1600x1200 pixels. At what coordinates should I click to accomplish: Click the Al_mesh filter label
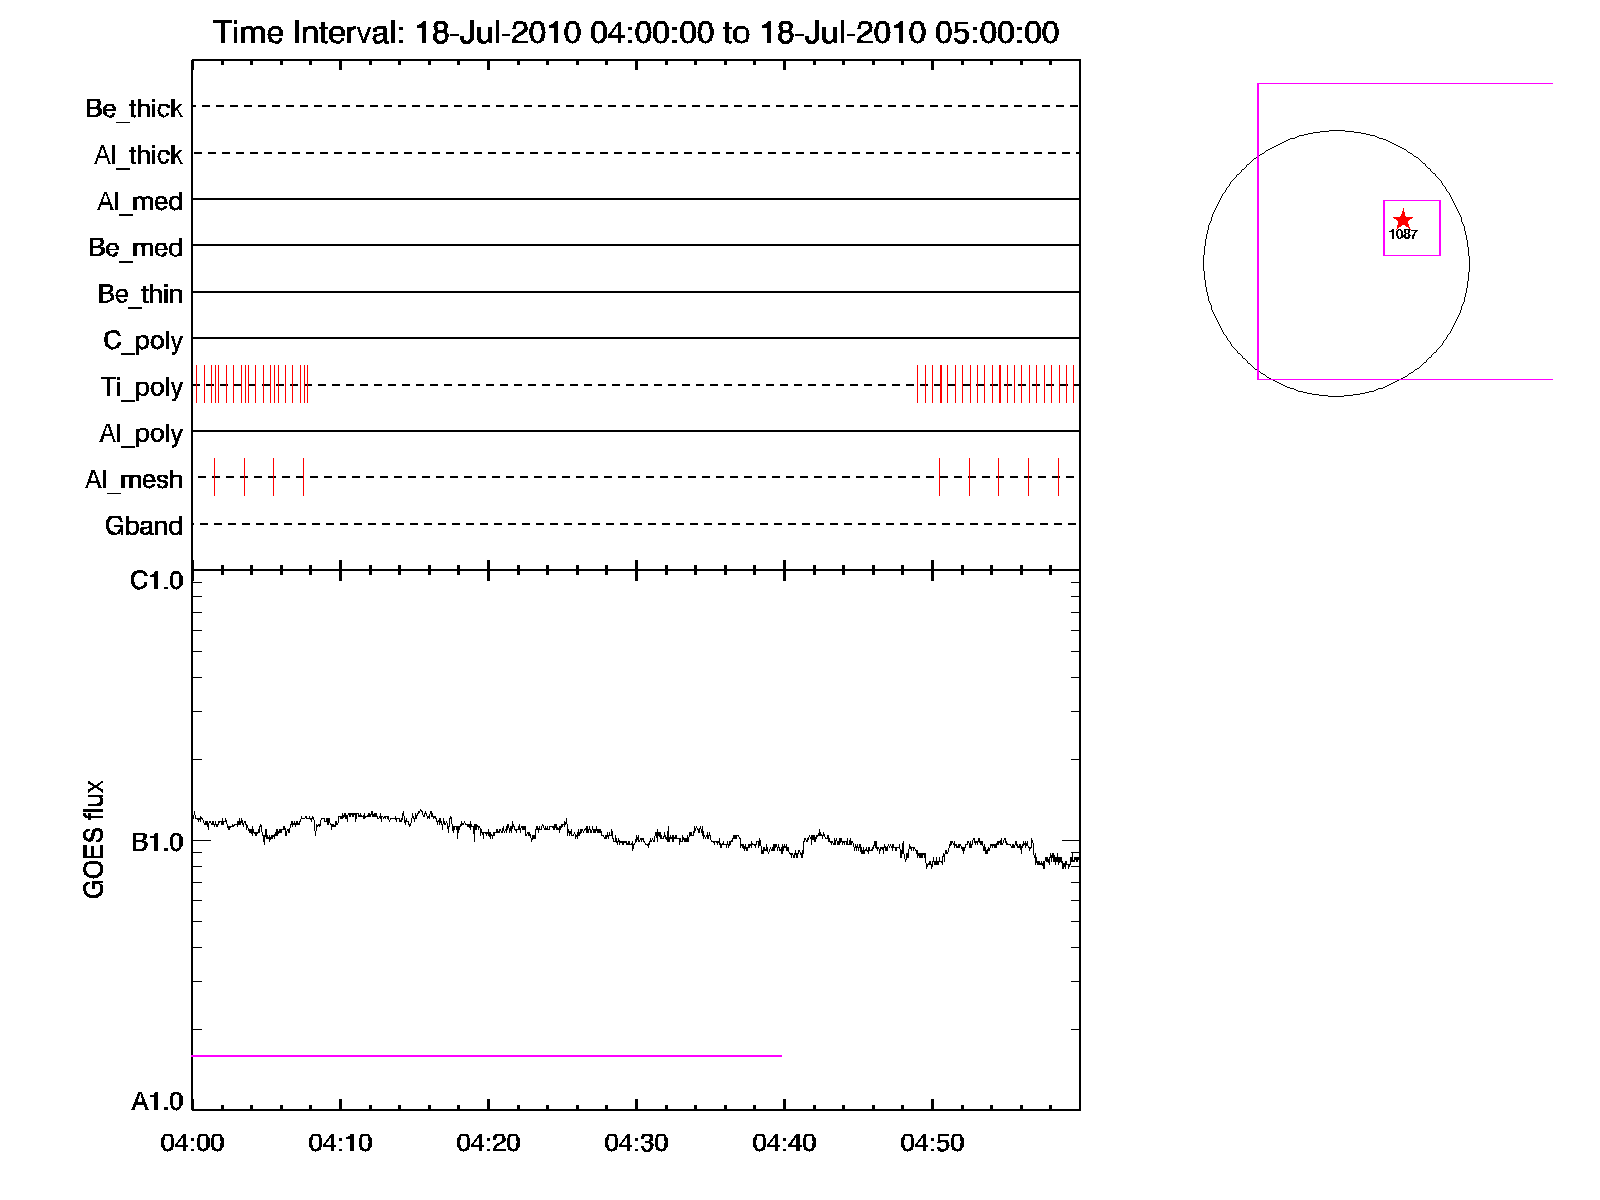[134, 480]
